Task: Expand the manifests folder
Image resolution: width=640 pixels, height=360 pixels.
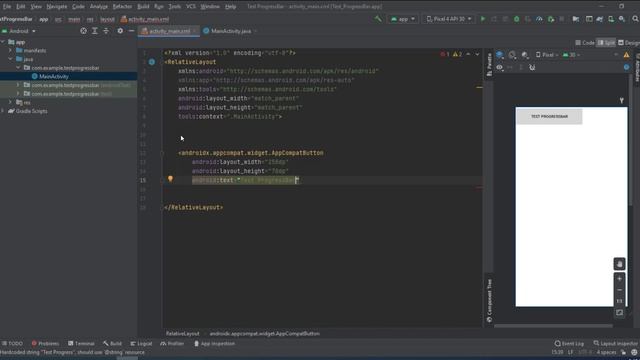Action: click(x=10, y=51)
